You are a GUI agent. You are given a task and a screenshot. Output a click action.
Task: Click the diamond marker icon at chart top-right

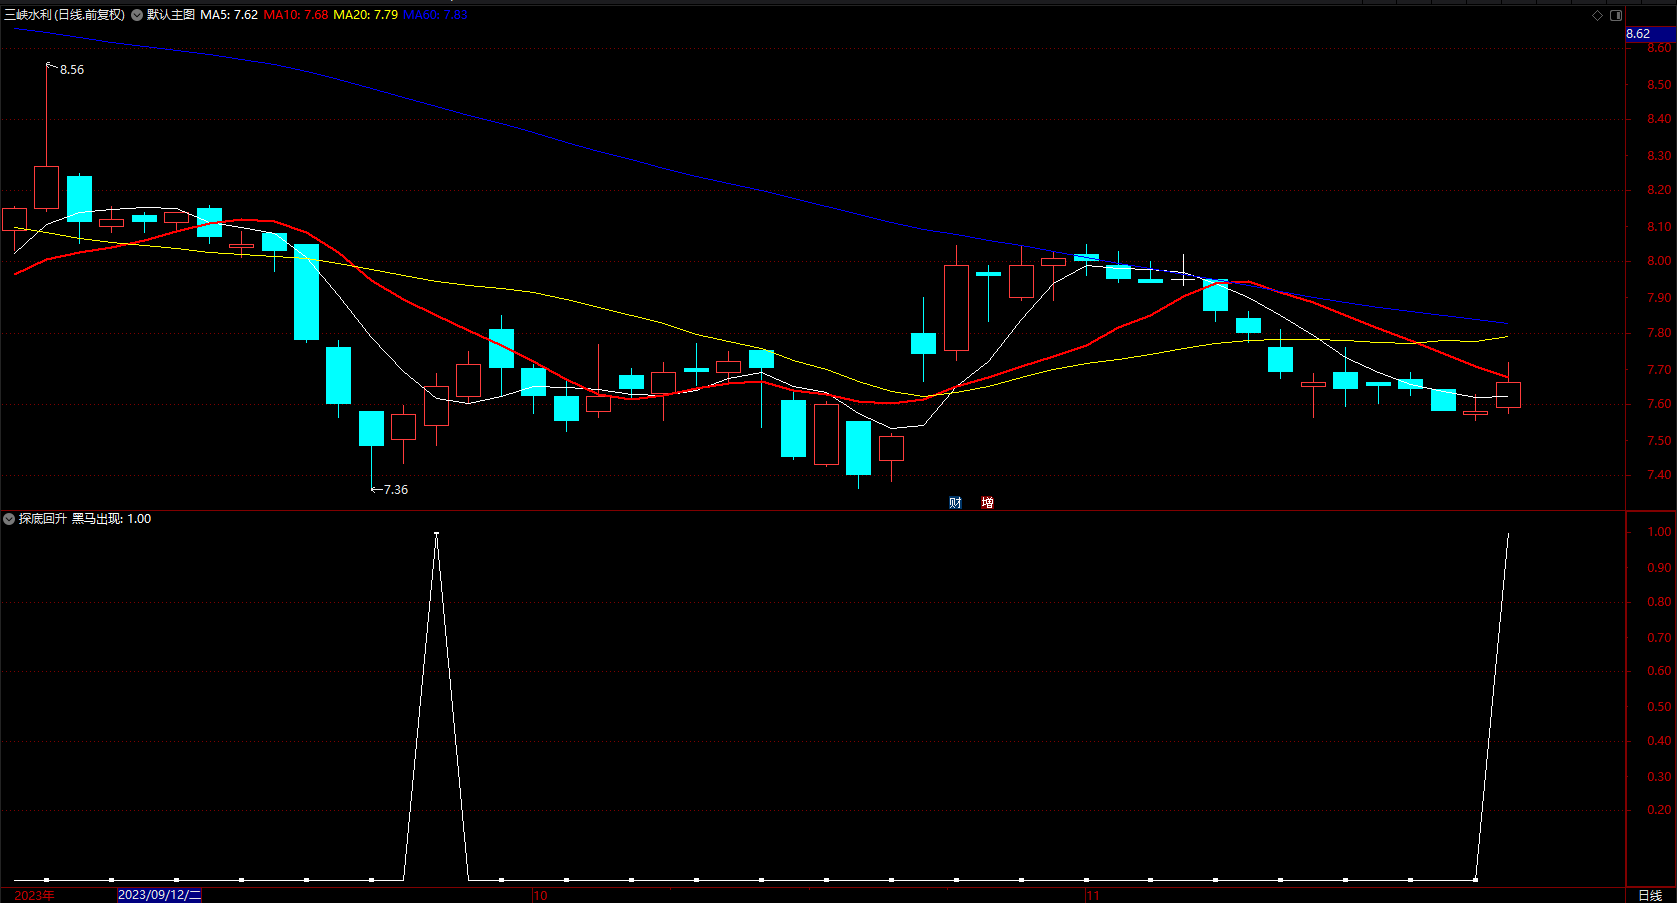[1597, 15]
